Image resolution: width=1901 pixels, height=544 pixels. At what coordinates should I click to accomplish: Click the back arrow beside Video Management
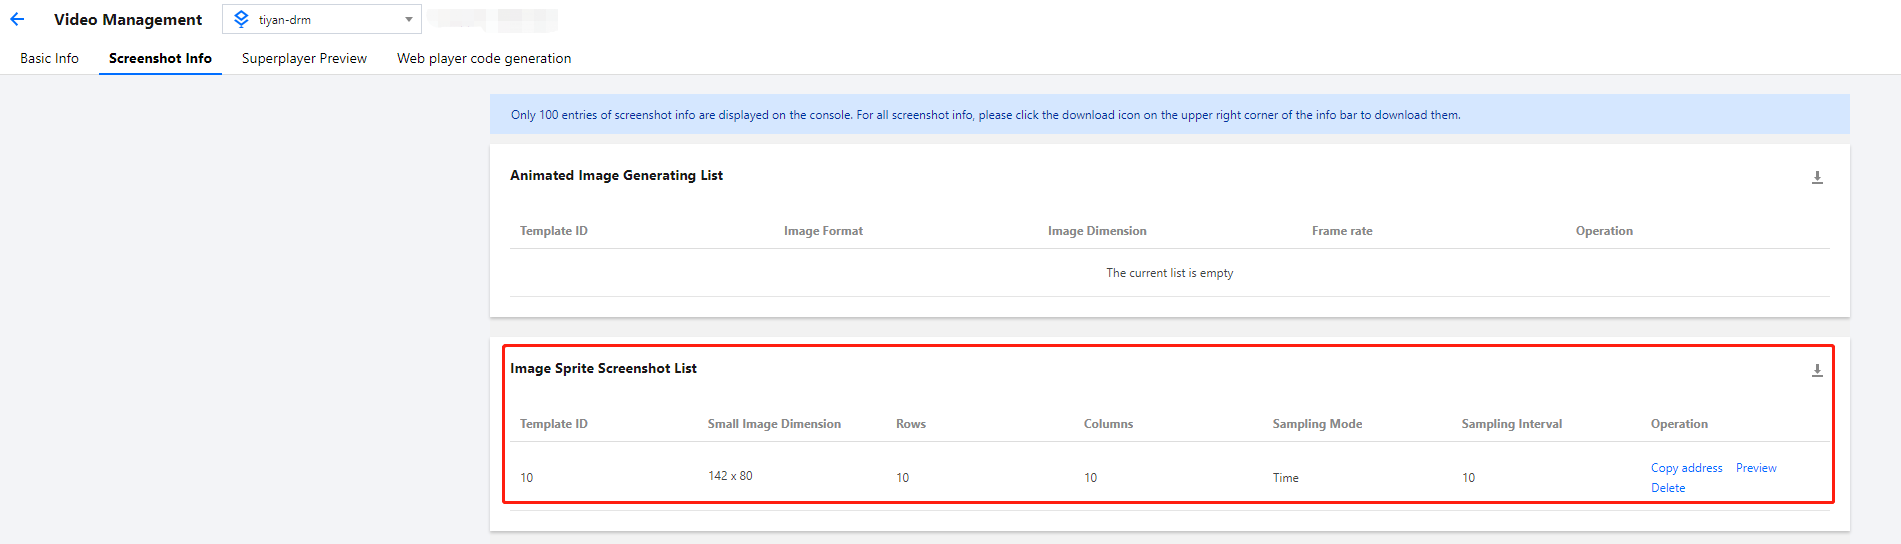pos(17,19)
